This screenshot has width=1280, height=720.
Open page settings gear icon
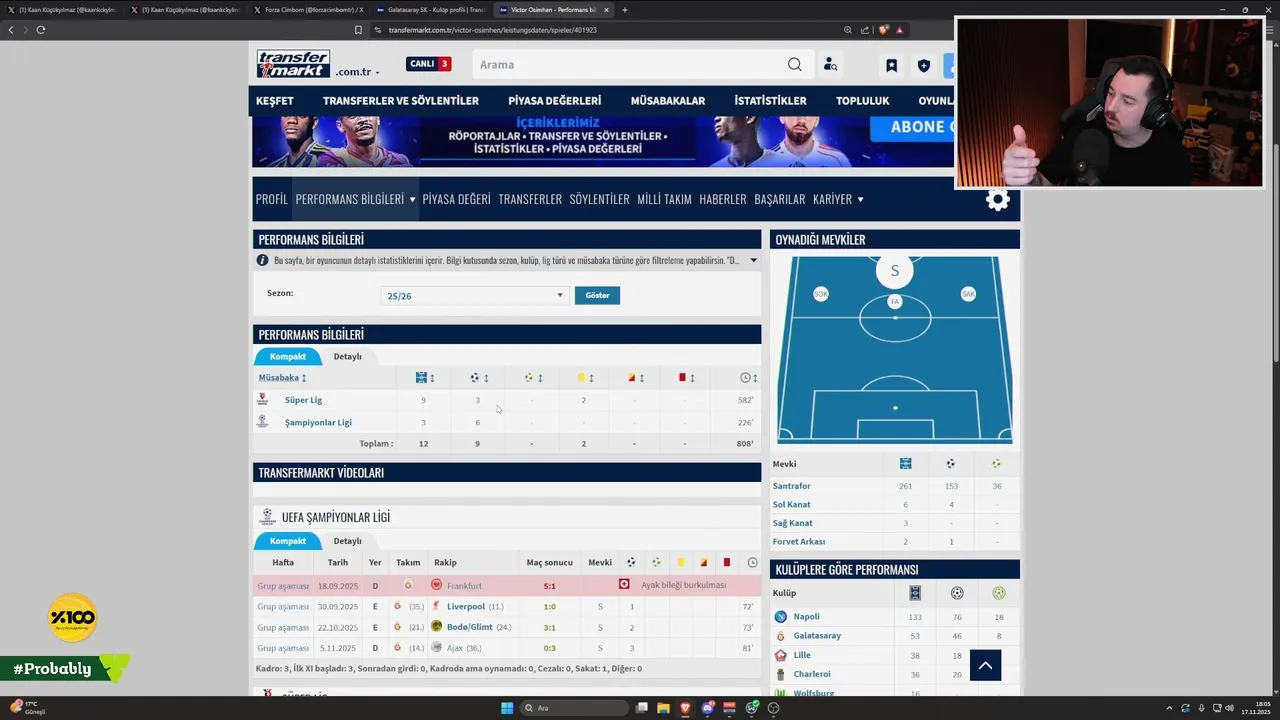pyautogui.click(x=997, y=199)
